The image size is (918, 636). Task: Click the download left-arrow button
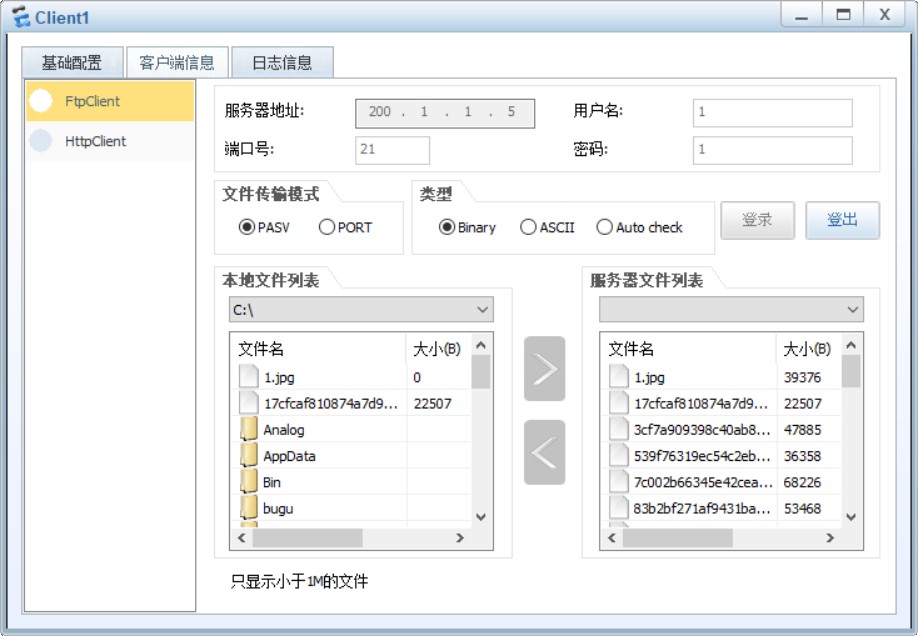(x=544, y=453)
